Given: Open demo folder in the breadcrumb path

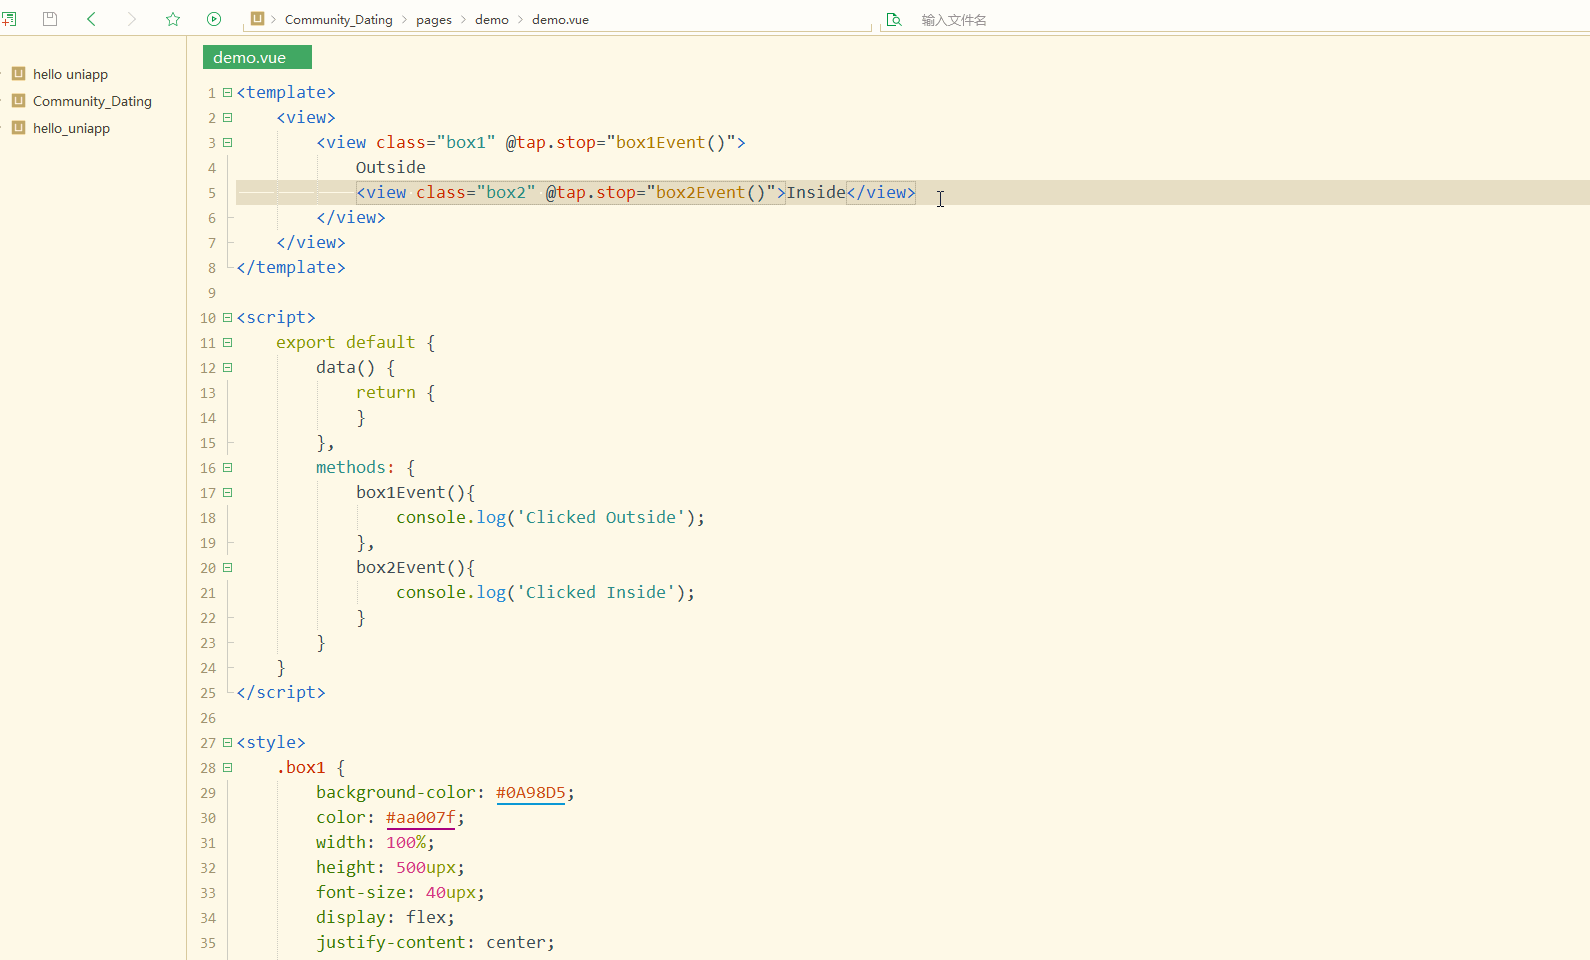Looking at the screenshot, I should pyautogui.click(x=492, y=20).
